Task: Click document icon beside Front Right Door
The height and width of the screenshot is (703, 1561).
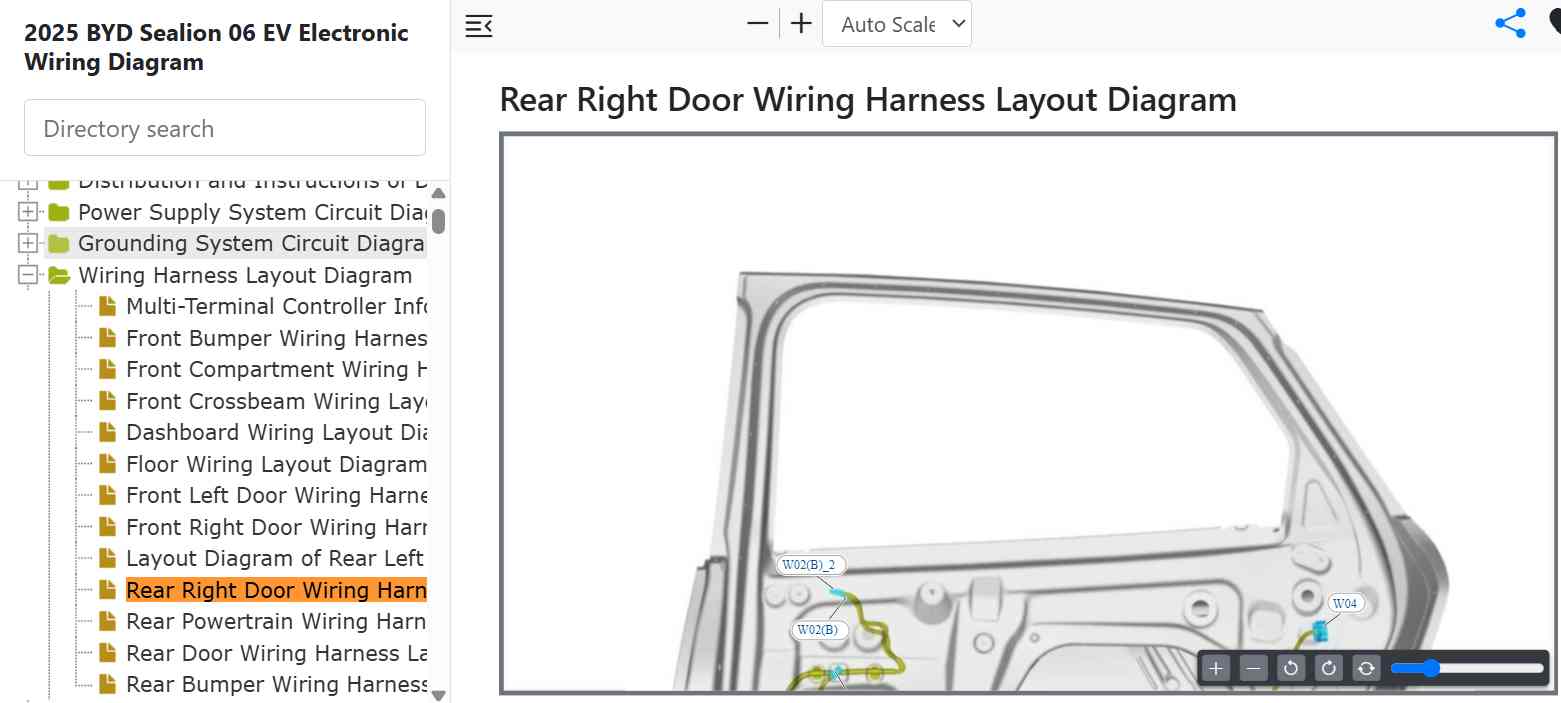Action: (x=108, y=527)
